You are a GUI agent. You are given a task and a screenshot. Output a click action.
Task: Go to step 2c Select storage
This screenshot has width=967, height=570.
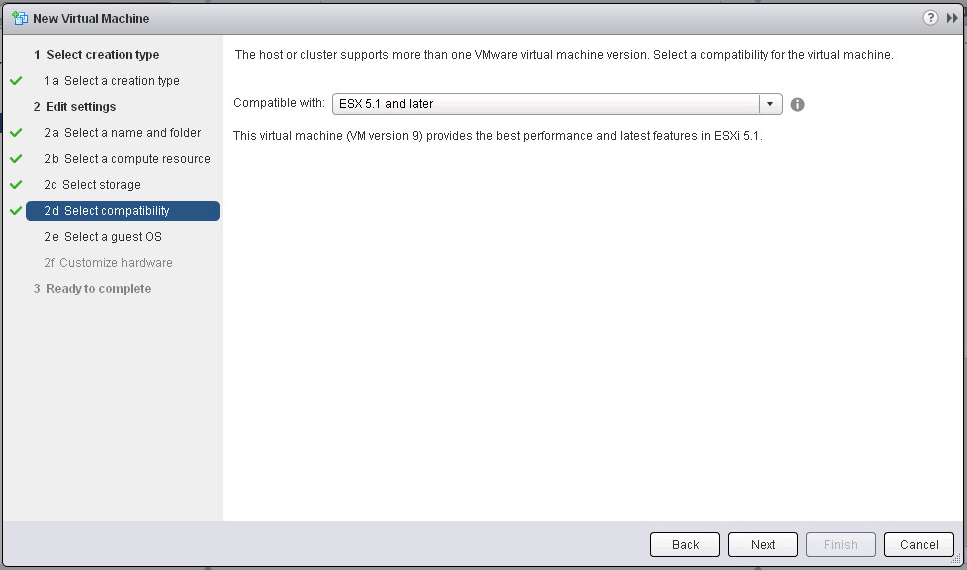tap(92, 184)
